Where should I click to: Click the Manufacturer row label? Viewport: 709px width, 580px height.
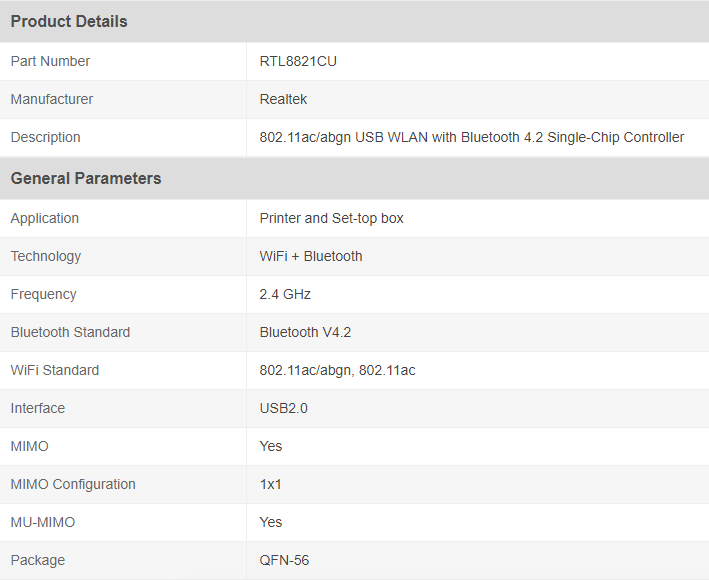52,99
